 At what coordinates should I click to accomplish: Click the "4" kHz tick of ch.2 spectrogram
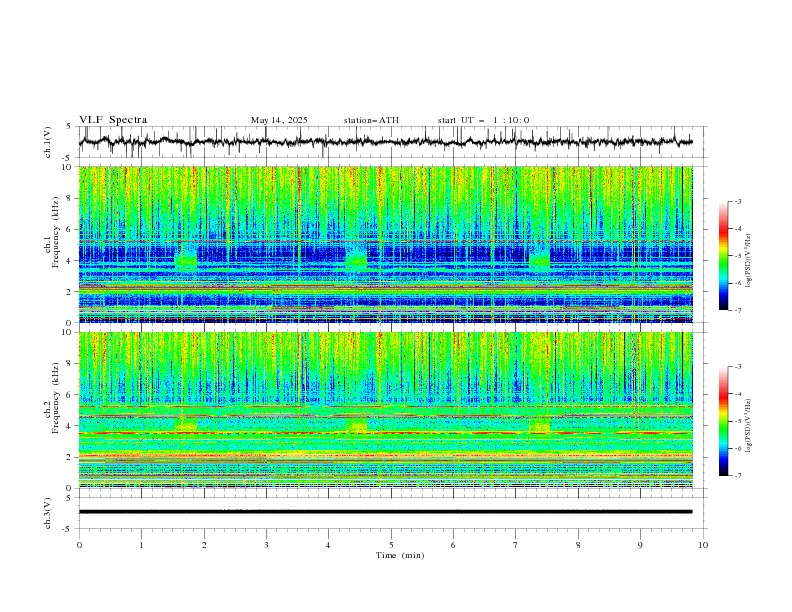(71, 426)
